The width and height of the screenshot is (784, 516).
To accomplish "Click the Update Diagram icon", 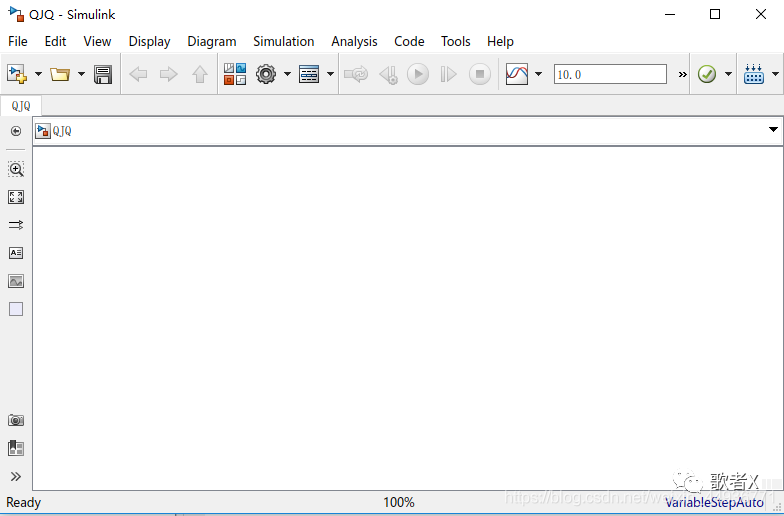I will point(356,74).
